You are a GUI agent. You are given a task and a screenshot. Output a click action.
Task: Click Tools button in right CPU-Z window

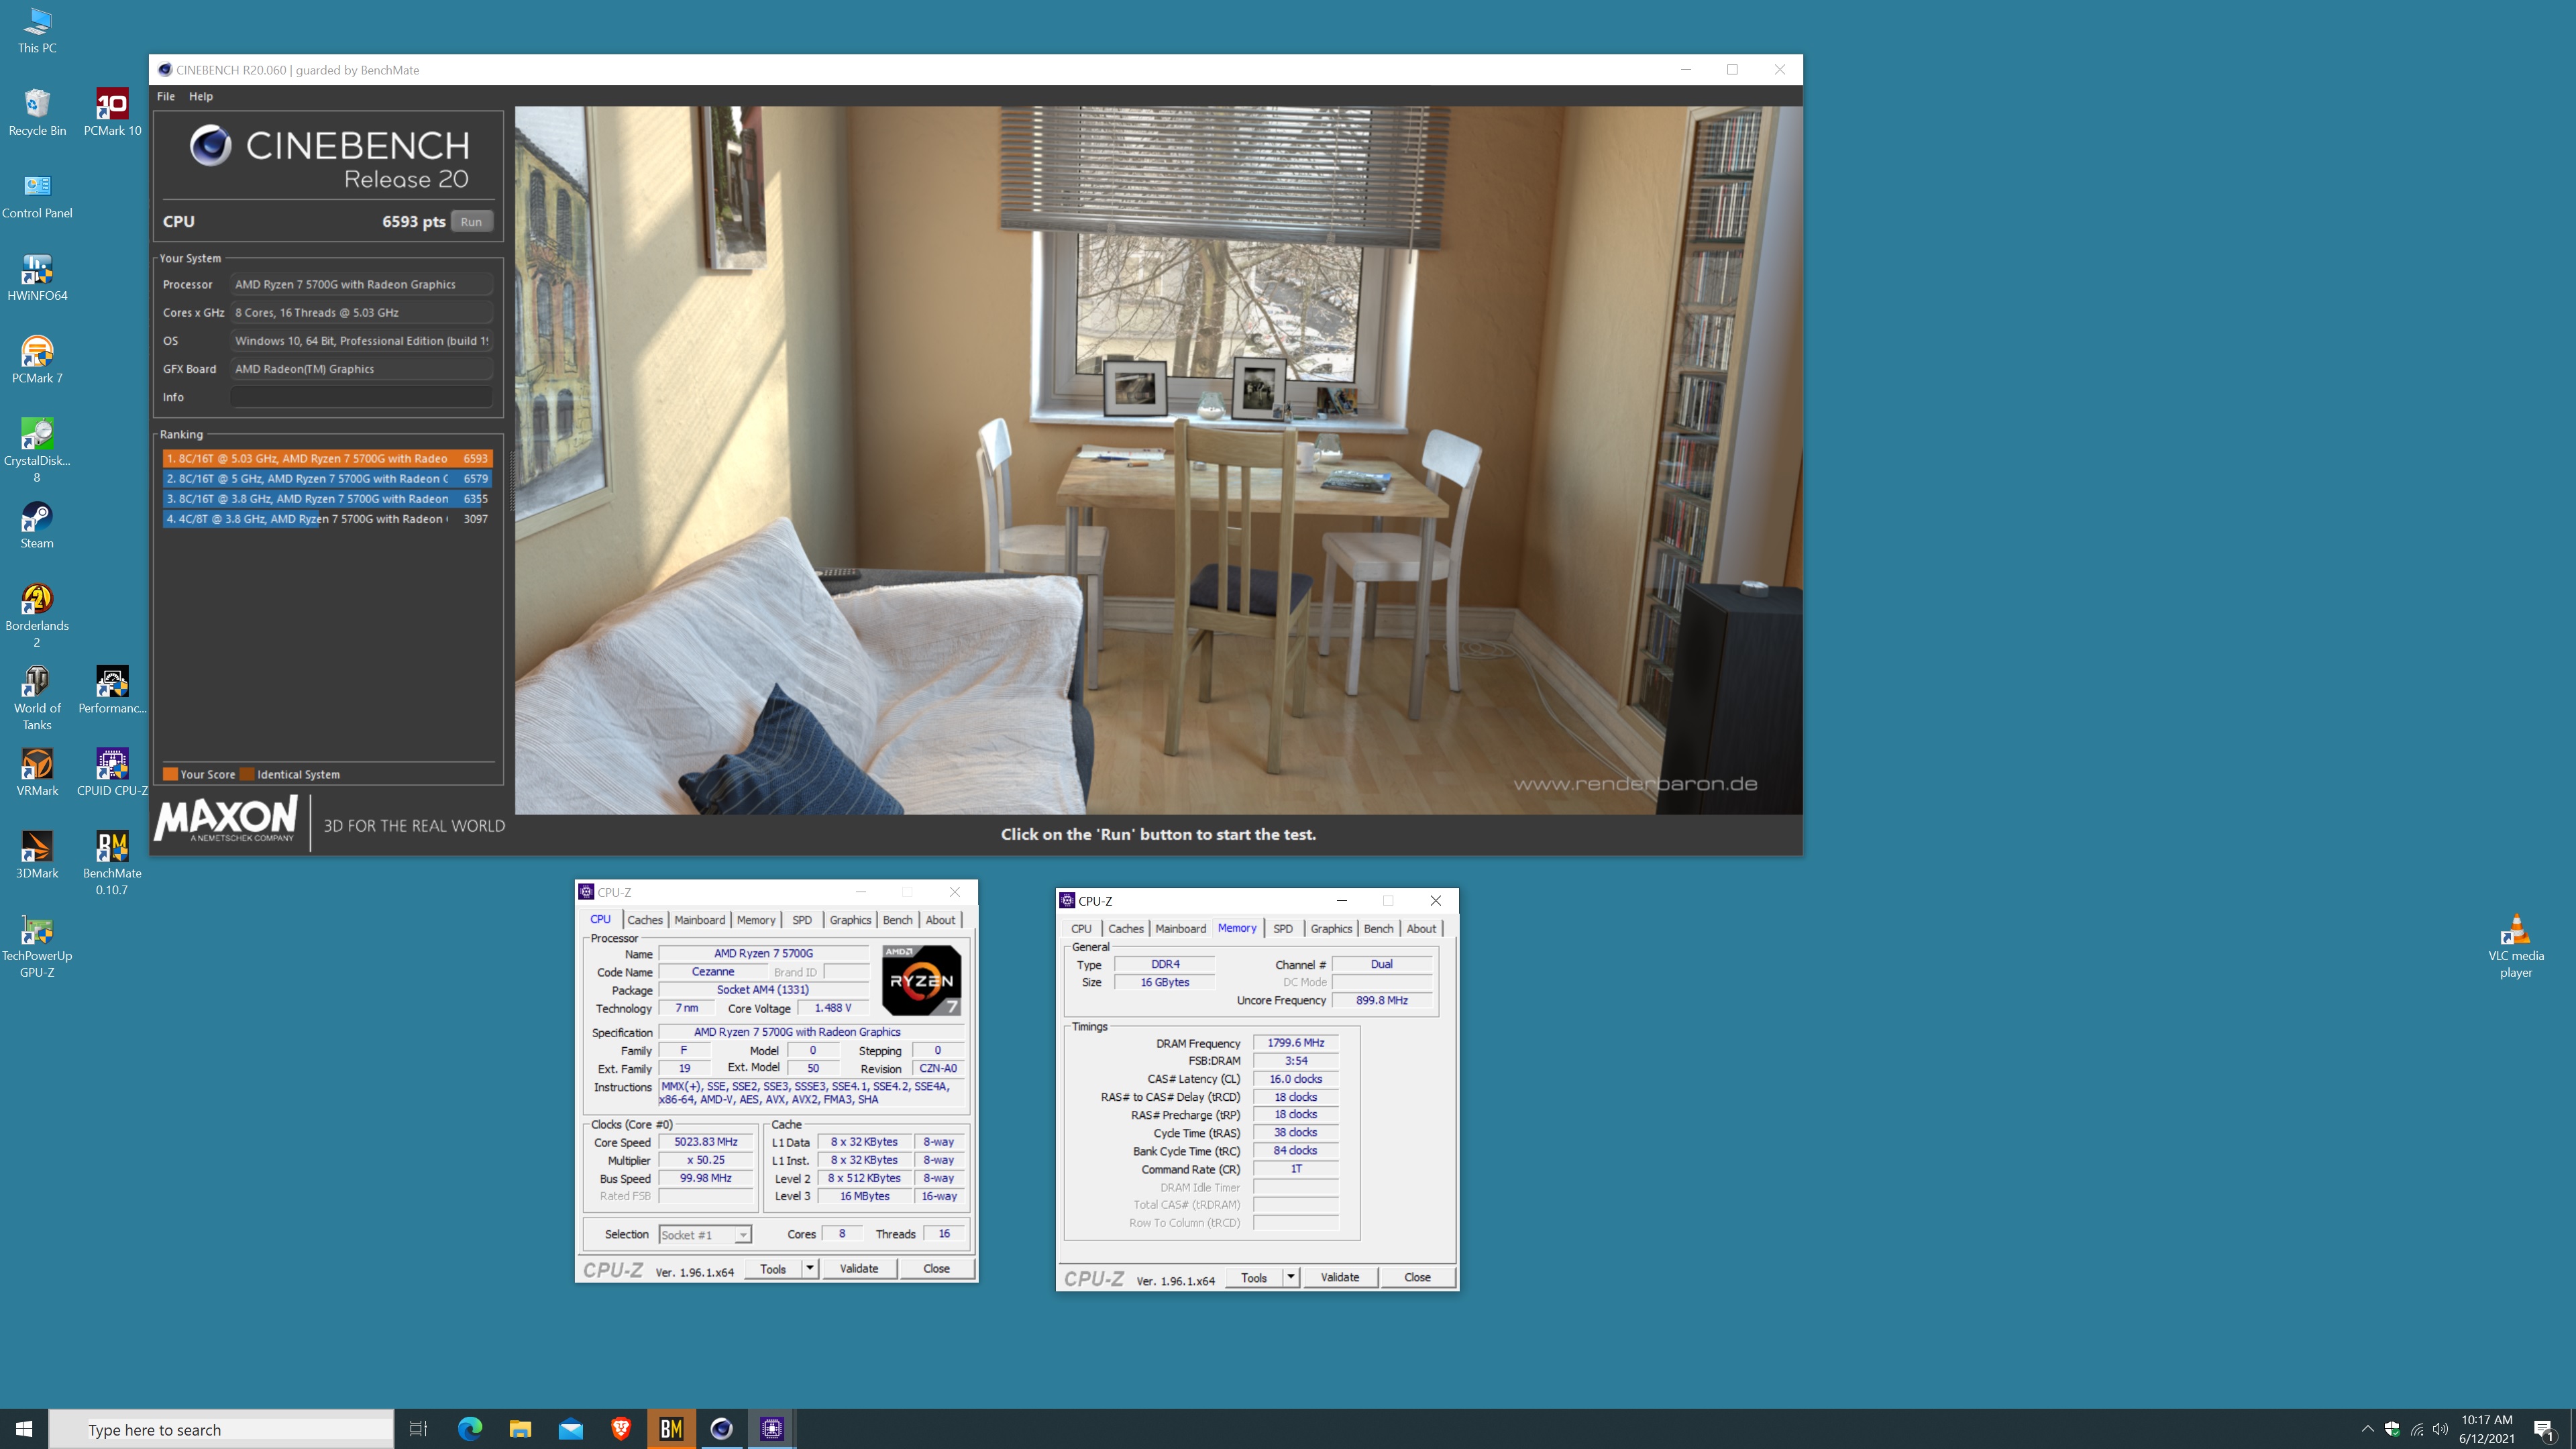pyautogui.click(x=1254, y=1278)
